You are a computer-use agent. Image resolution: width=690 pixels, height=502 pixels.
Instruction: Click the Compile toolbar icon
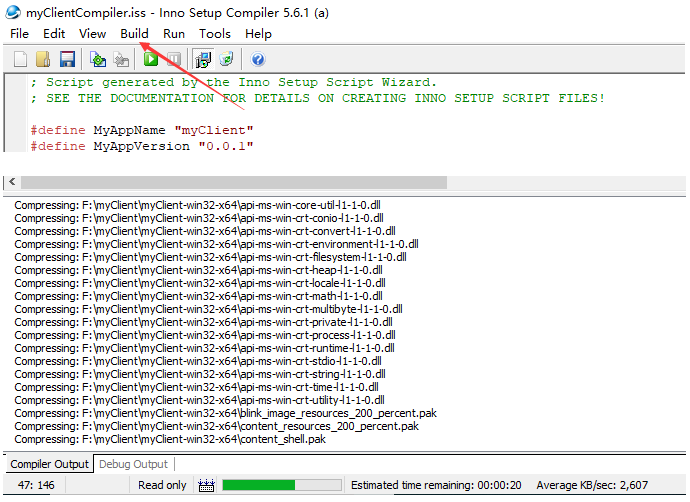pos(98,59)
